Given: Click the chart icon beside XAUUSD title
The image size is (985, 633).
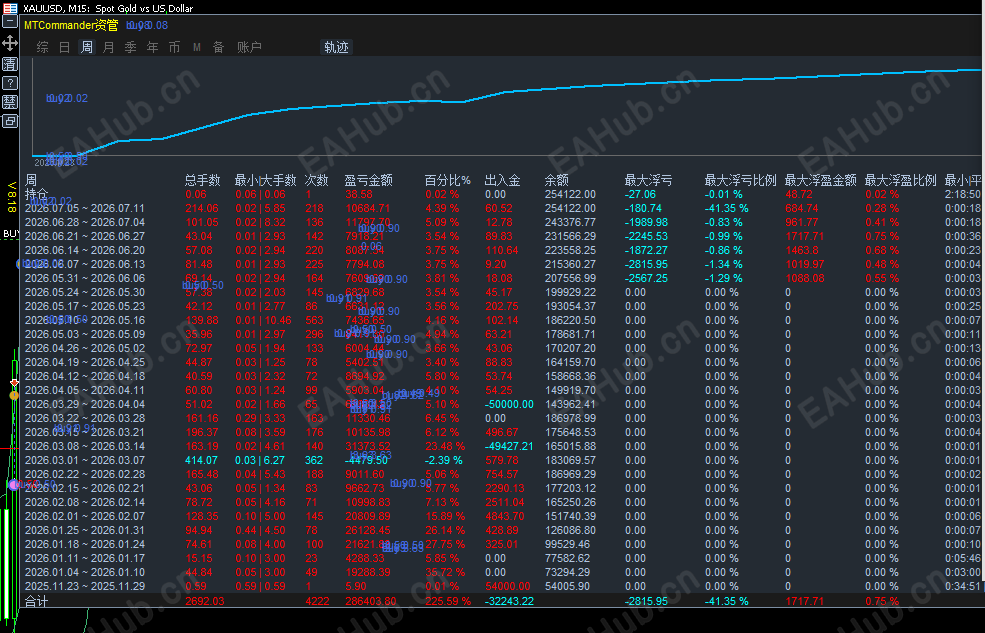Looking at the screenshot, I should point(10,8).
